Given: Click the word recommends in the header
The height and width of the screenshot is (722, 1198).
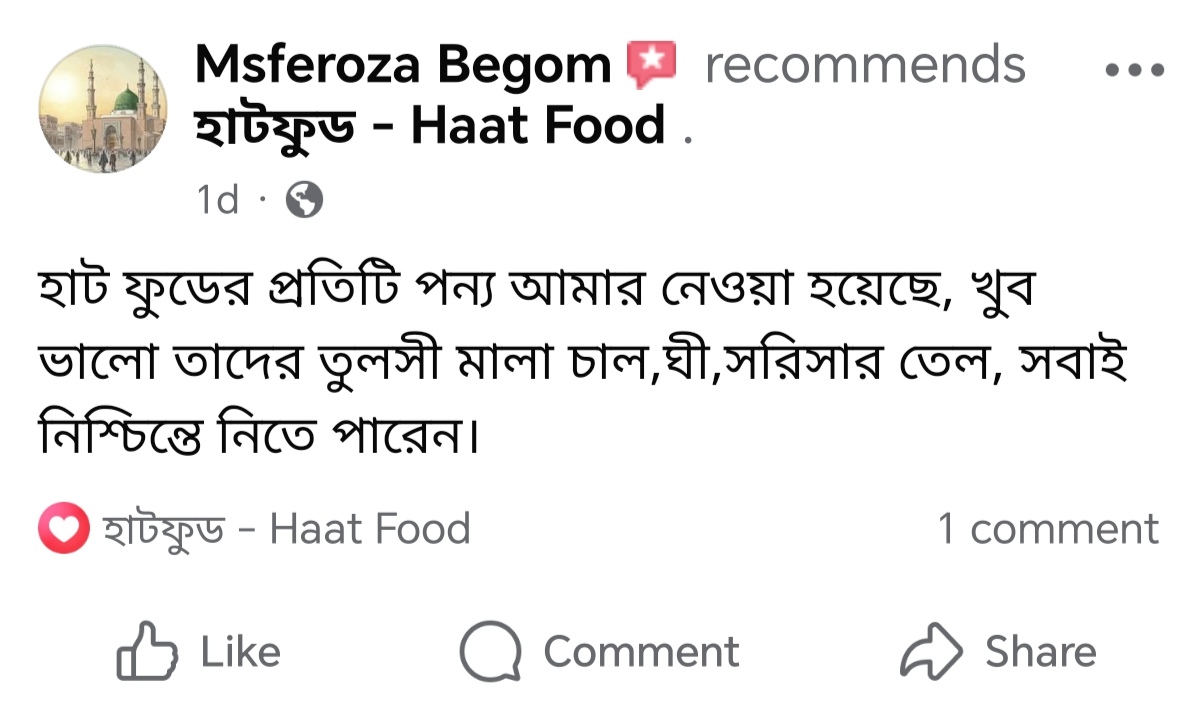Looking at the screenshot, I should [x=865, y=66].
